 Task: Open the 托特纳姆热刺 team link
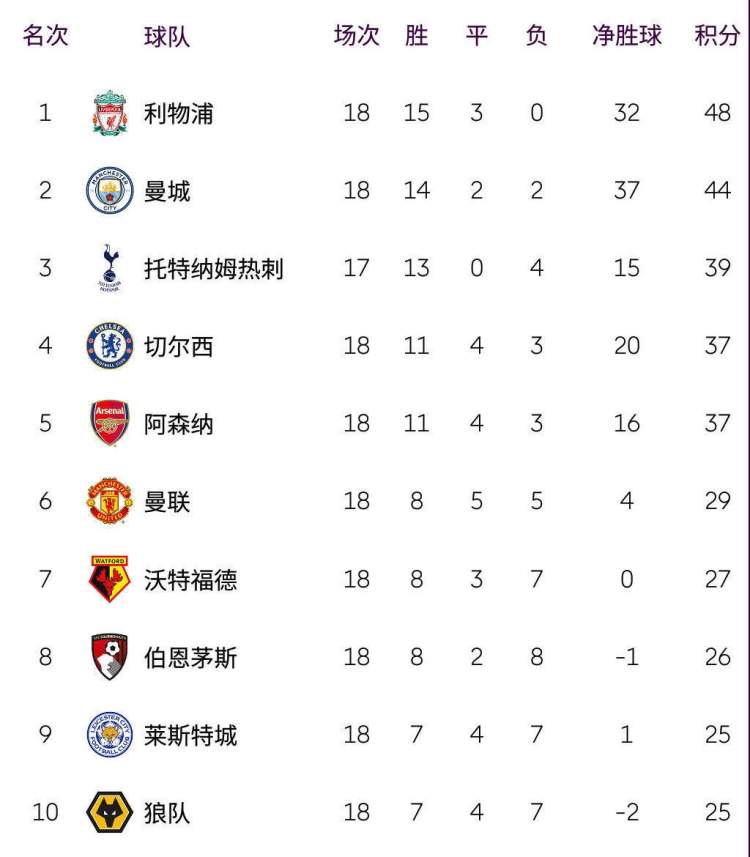214,268
